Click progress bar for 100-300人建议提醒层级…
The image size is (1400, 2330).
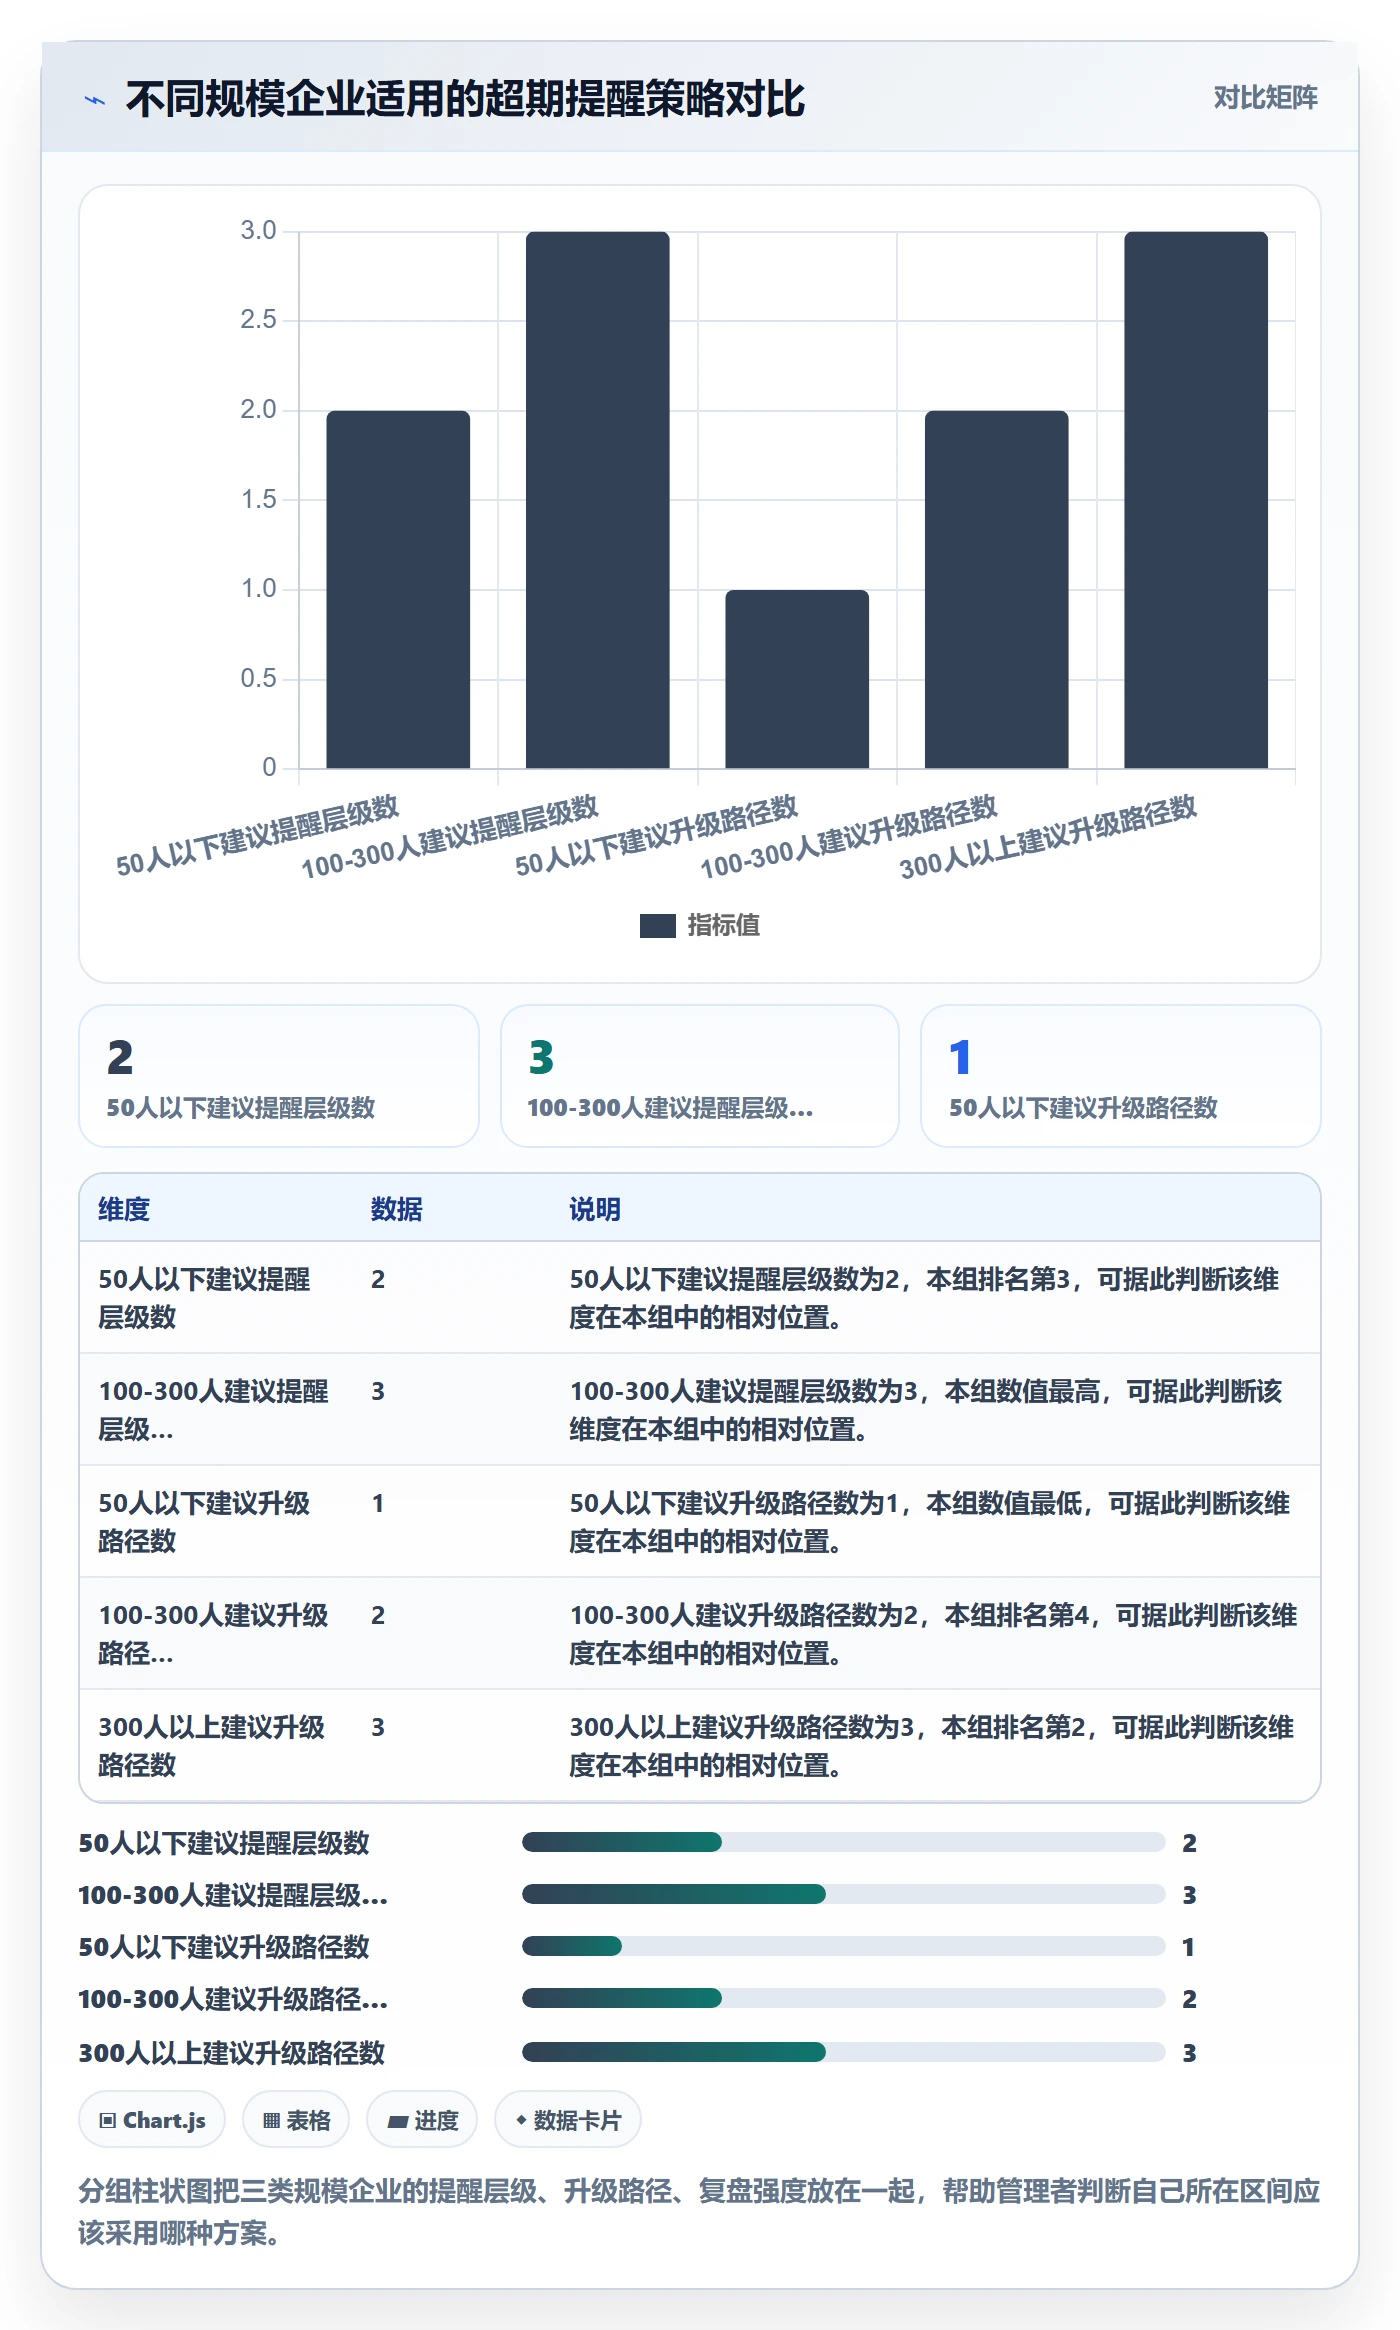844,1894
